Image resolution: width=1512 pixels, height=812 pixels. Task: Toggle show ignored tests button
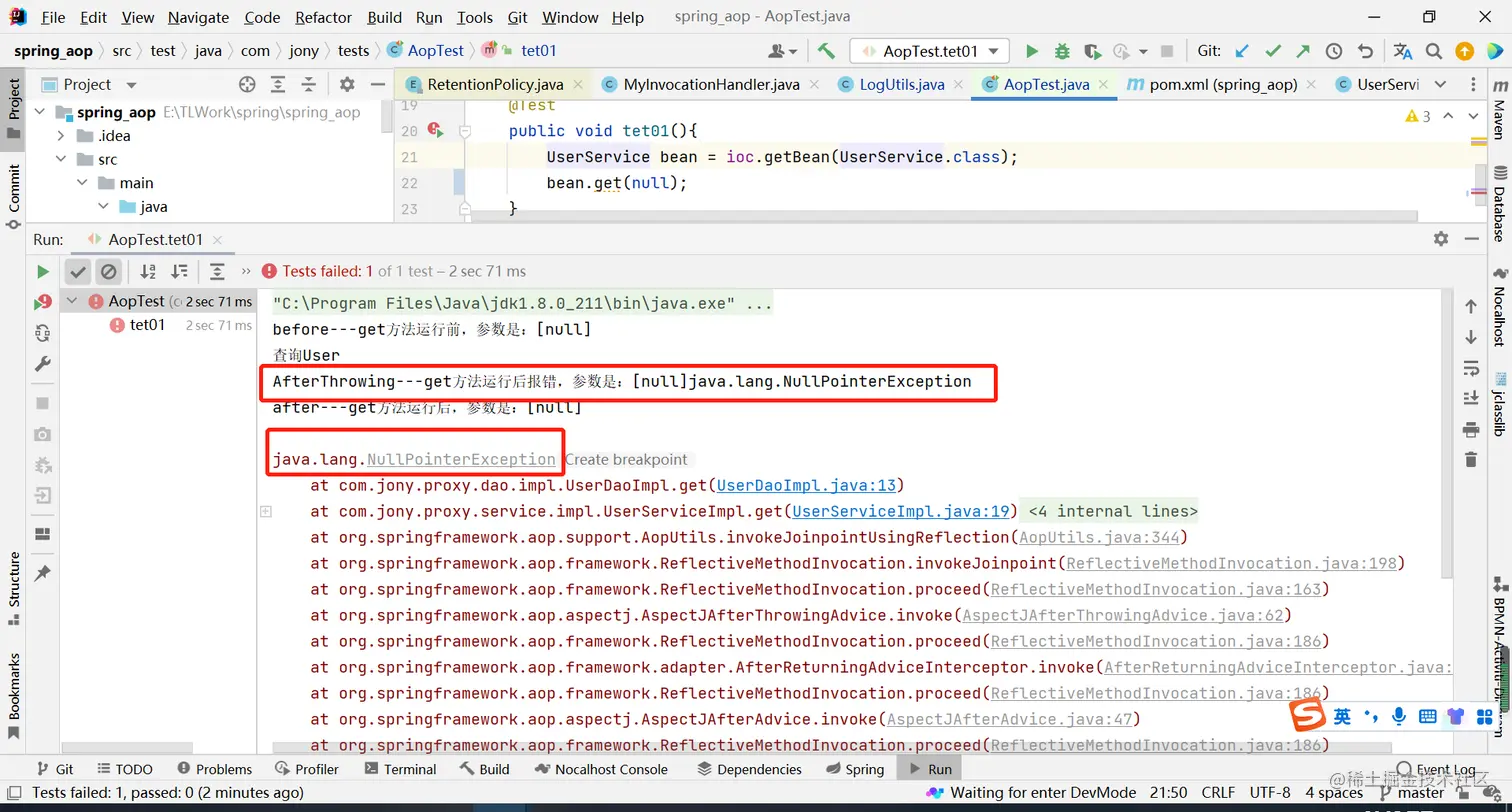pyautogui.click(x=109, y=271)
